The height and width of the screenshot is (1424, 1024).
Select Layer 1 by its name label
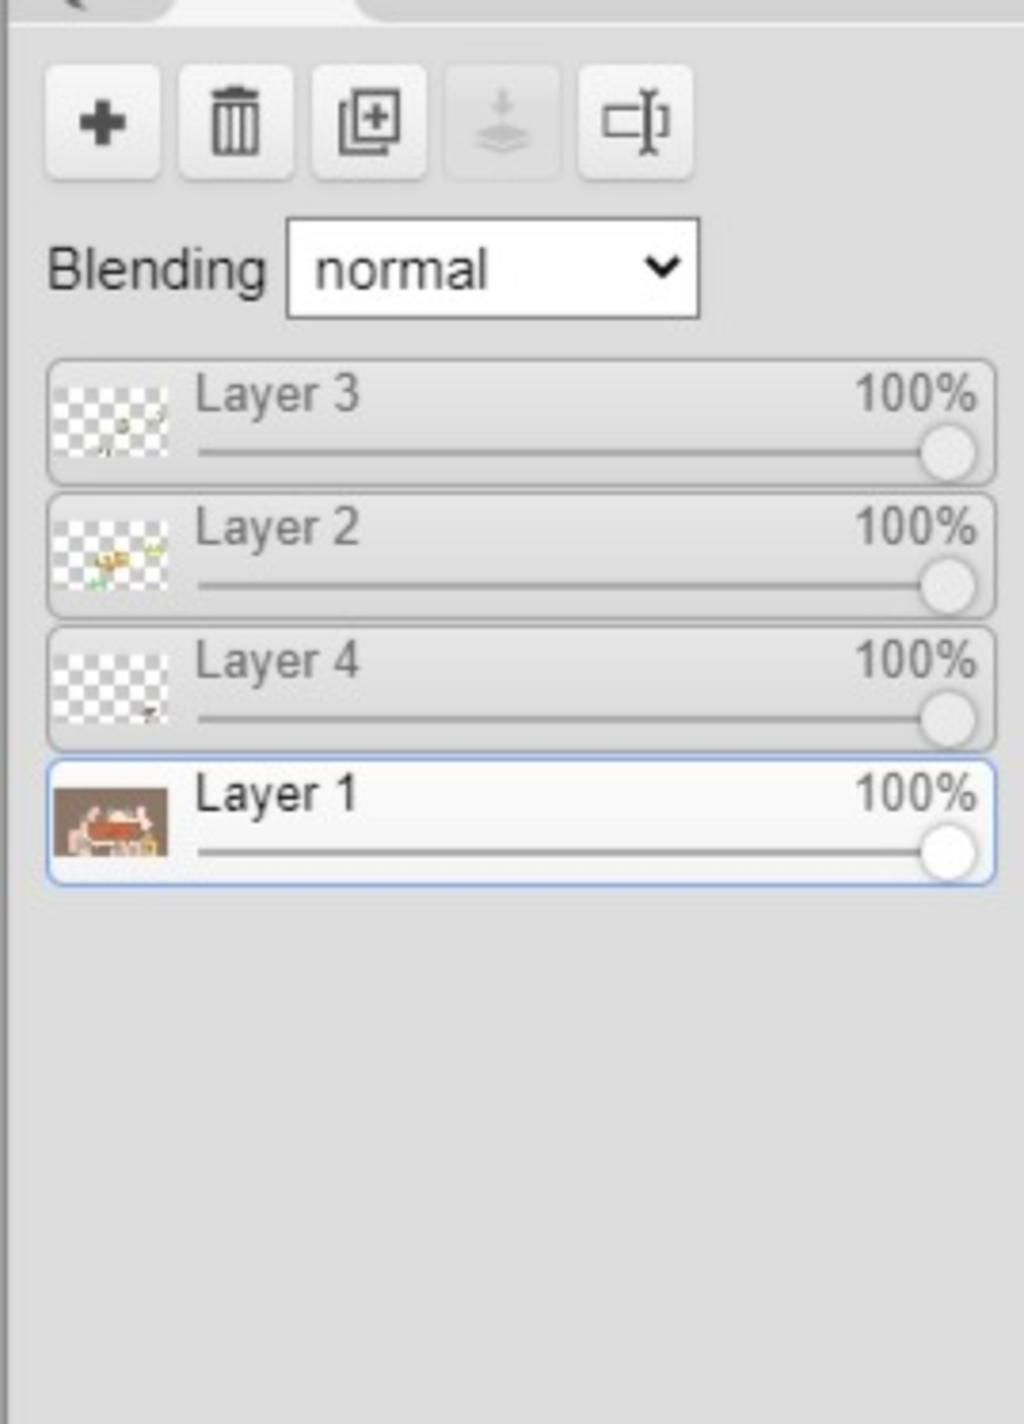(x=276, y=795)
